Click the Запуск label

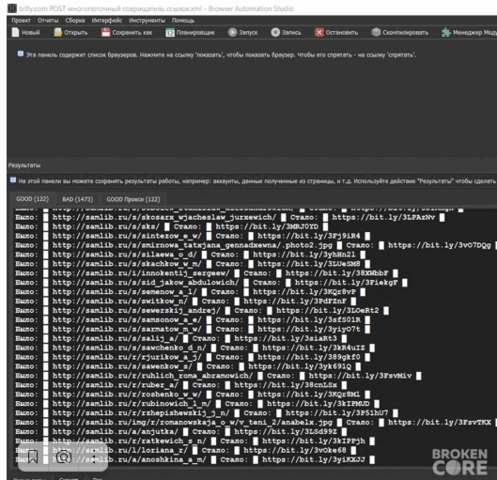coord(248,33)
